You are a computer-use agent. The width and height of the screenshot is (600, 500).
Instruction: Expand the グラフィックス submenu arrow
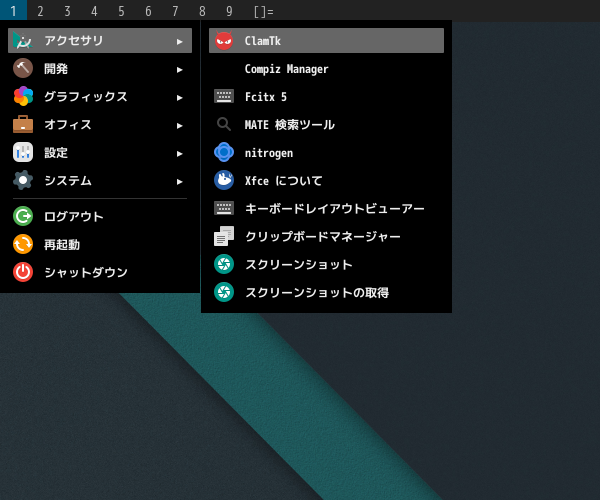(x=179, y=98)
